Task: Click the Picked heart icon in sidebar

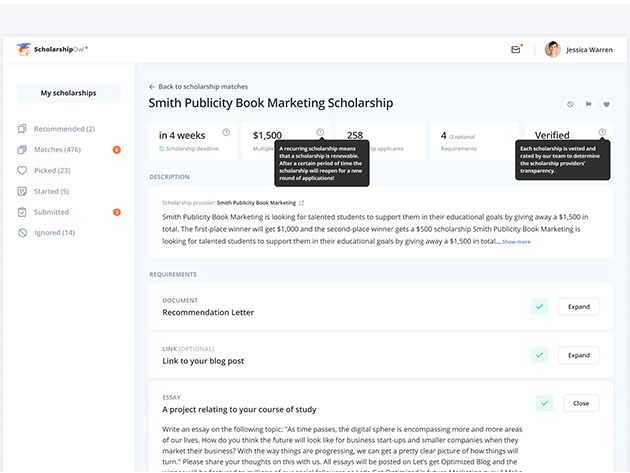Action: (22, 170)
